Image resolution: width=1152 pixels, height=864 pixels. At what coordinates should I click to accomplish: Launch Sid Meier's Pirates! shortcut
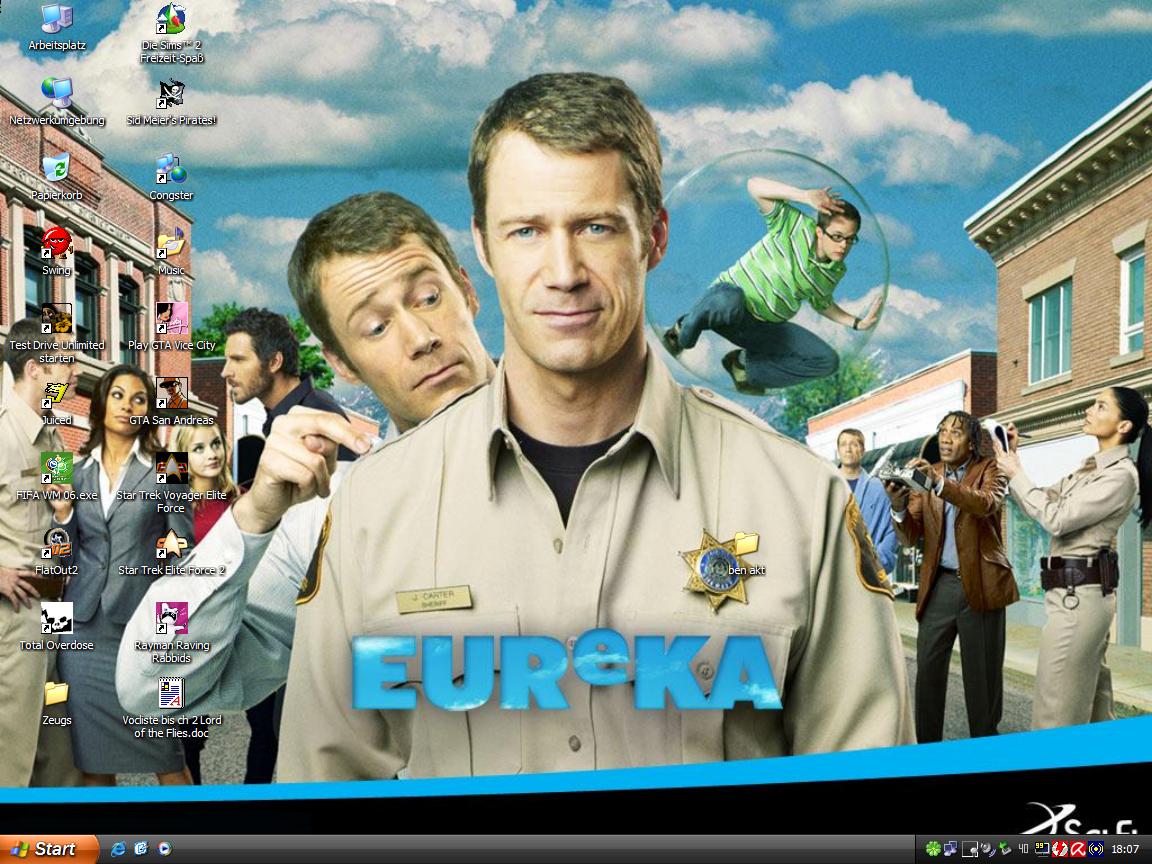tap(171, 94)
